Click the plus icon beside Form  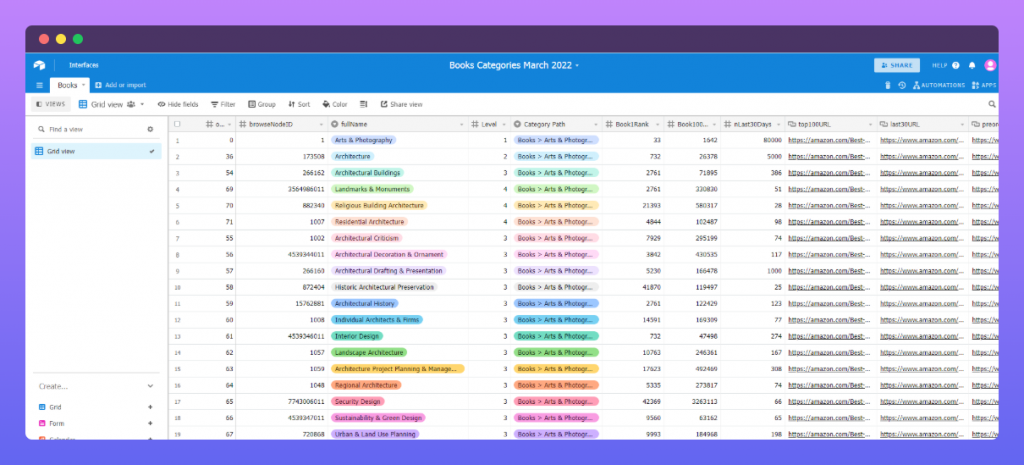(150, 423)
